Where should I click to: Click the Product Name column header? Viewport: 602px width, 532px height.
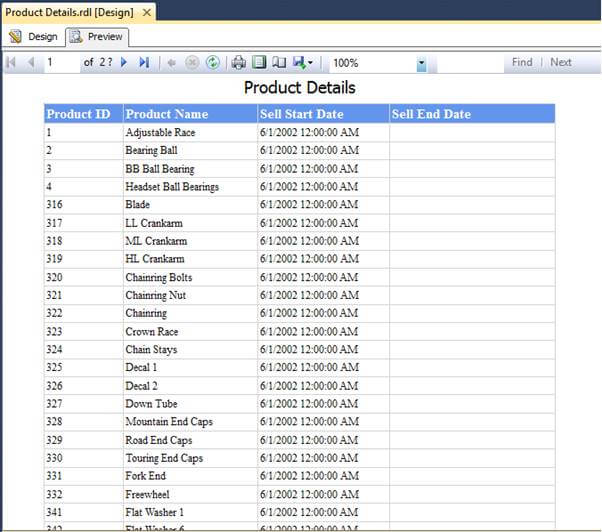coord(190,114)
